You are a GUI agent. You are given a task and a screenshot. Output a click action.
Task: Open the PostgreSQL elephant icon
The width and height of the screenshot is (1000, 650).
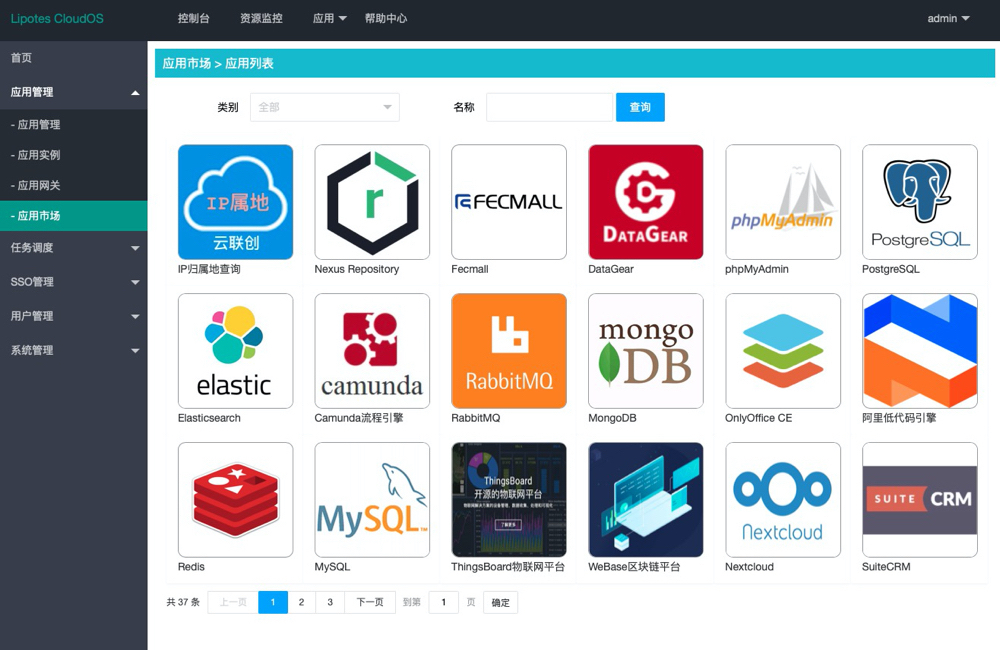[920, 202]
